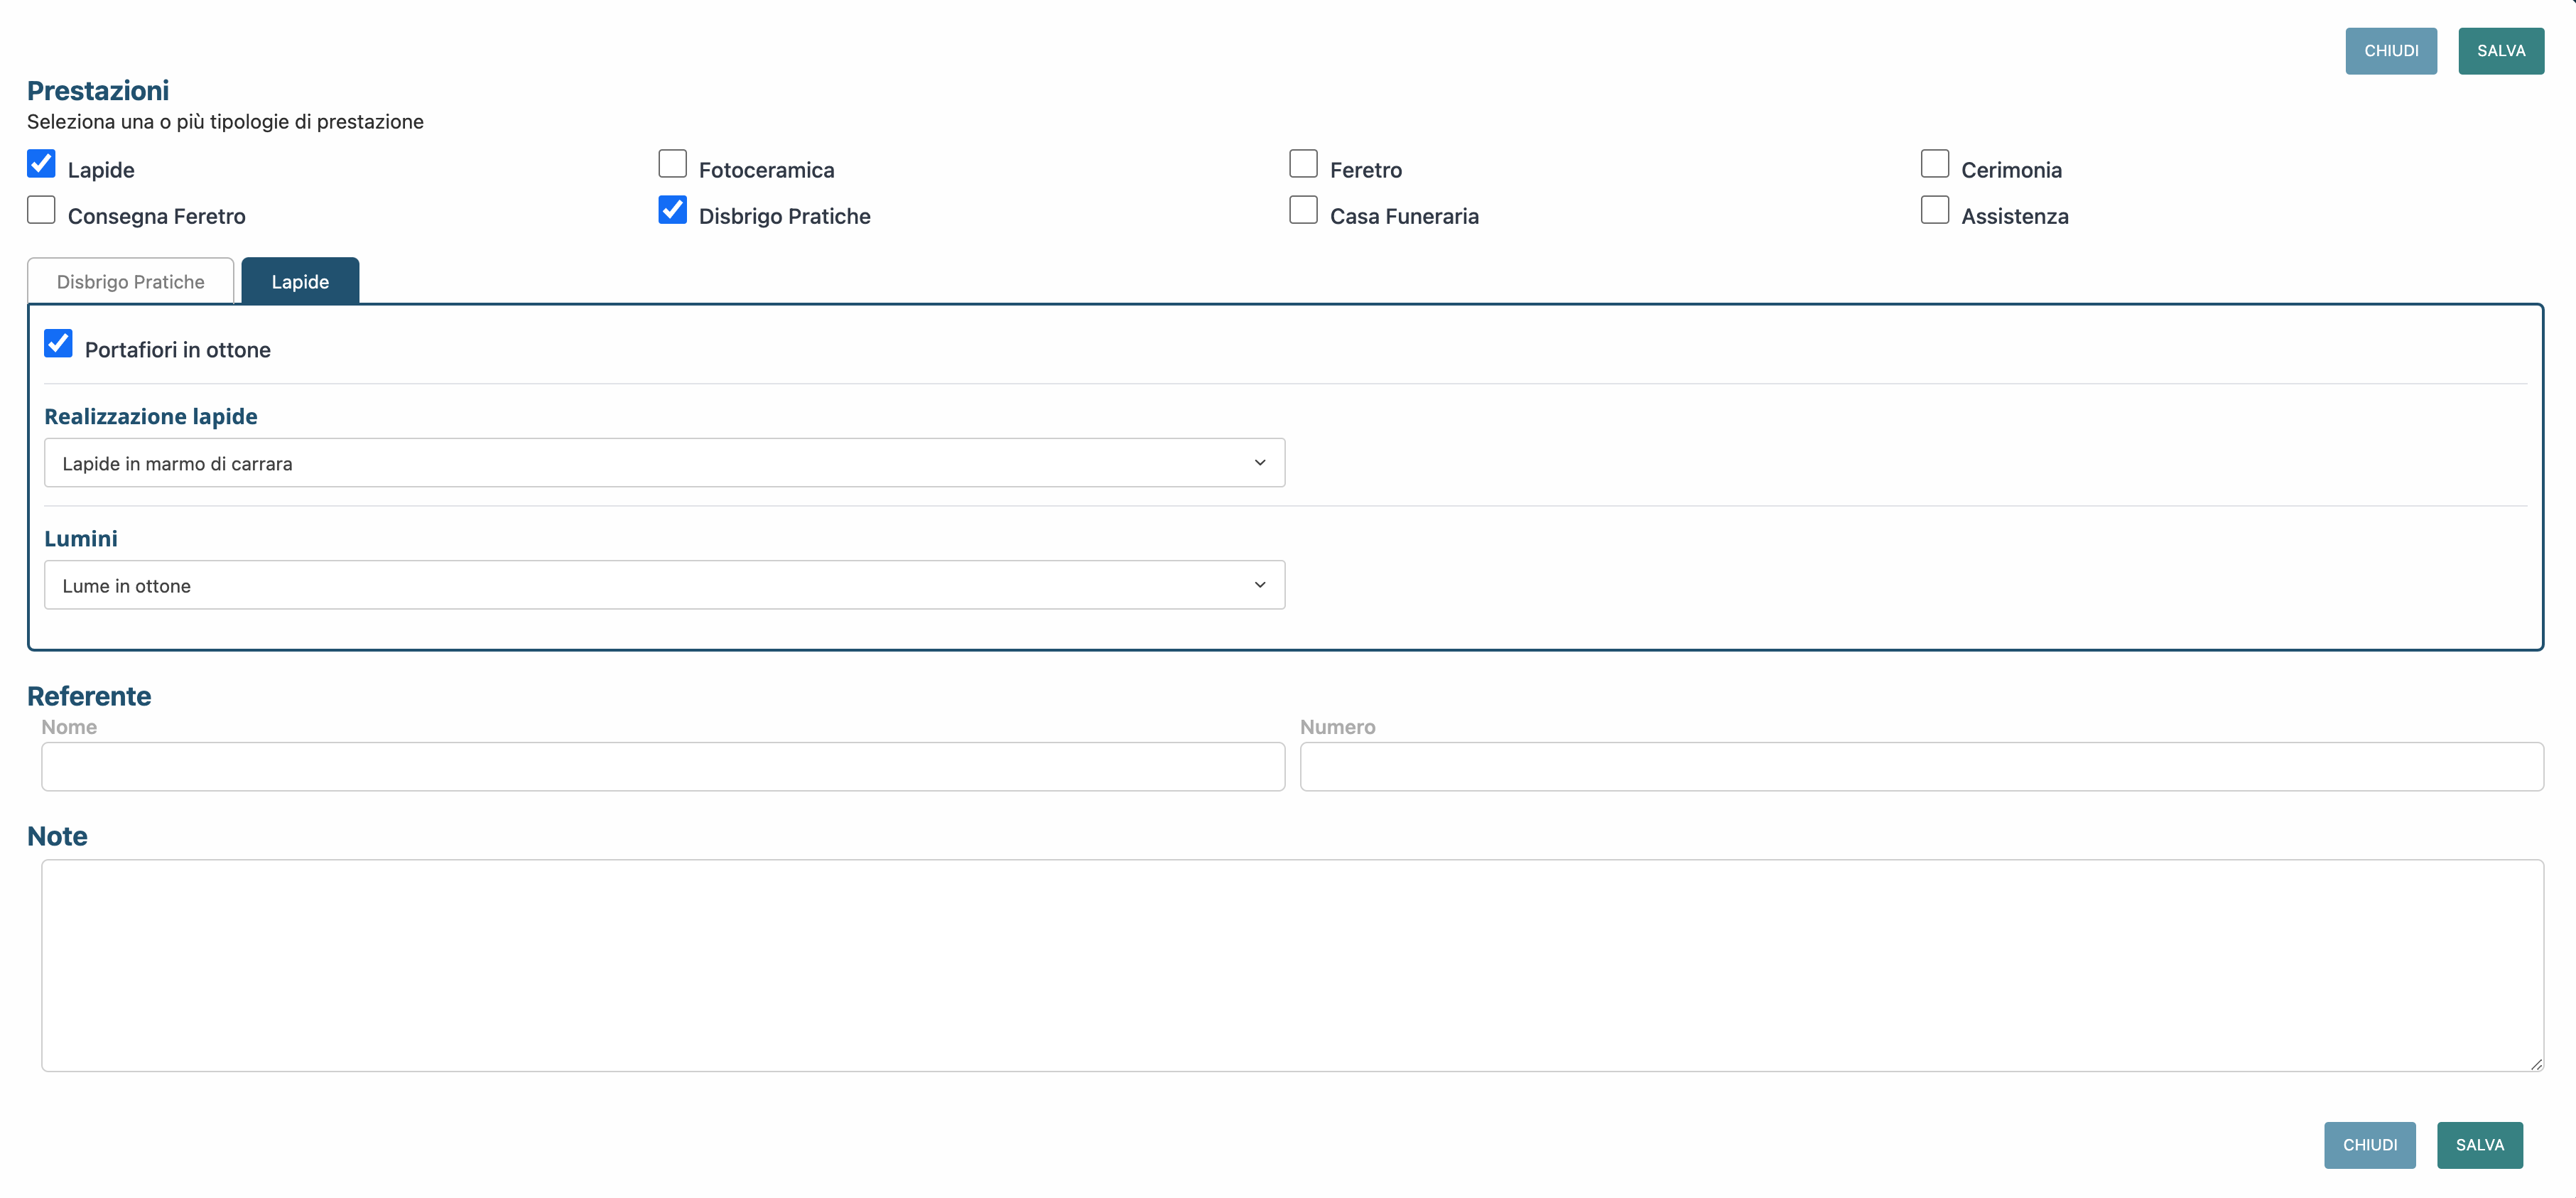Viewport: 2576px width, 1198px height.
Task: Select the Consegna Feretro checkbox
Action: pos(41,210)
